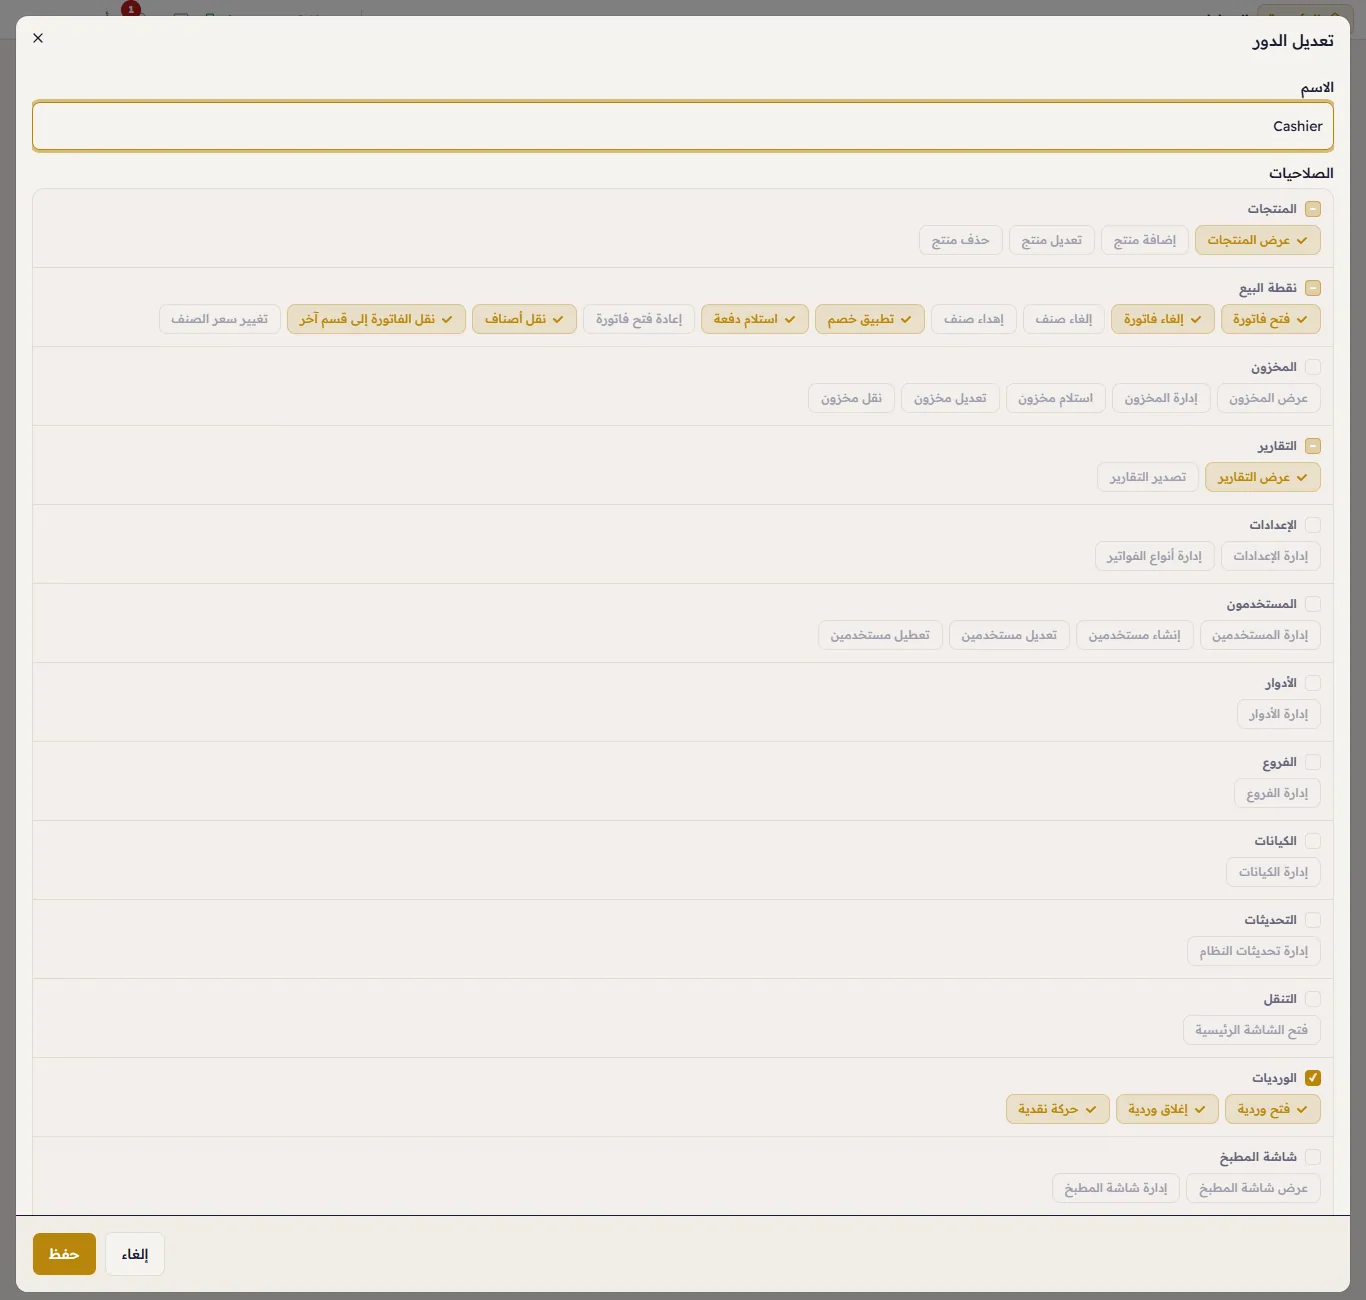Viewport: 1366px width, 1300px height.
Task: Deselect the تطبيق خصم permission
Action: (x=870, y=319)
